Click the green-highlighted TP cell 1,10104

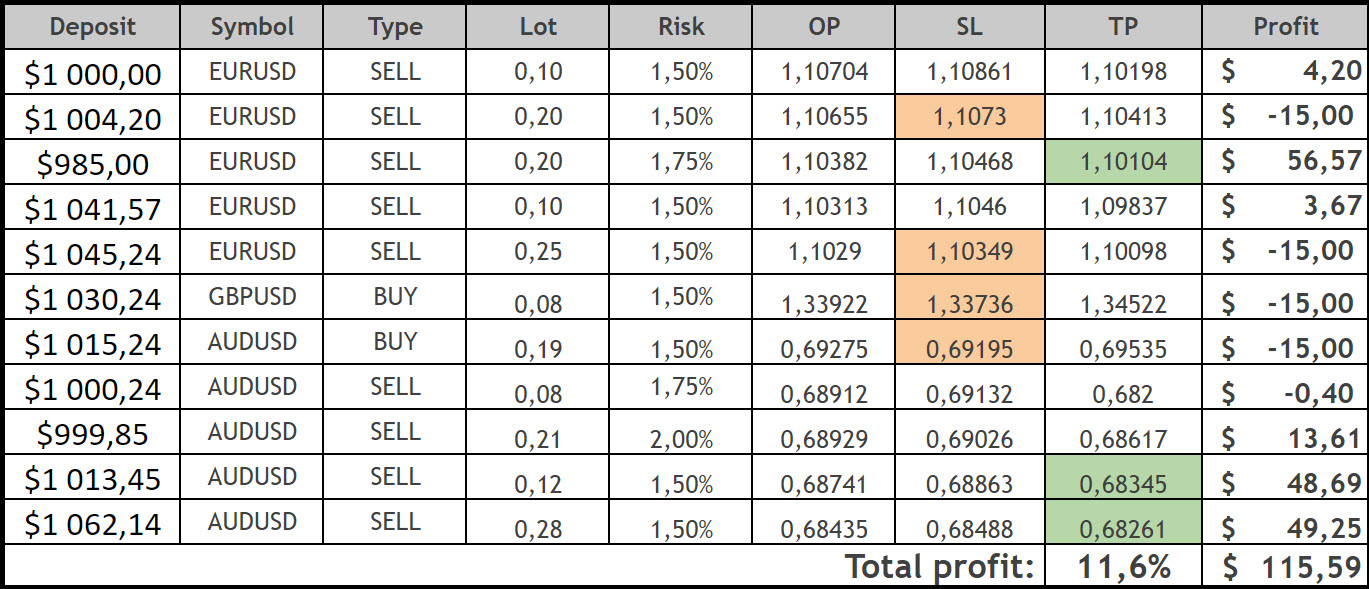coord(1124,162)
